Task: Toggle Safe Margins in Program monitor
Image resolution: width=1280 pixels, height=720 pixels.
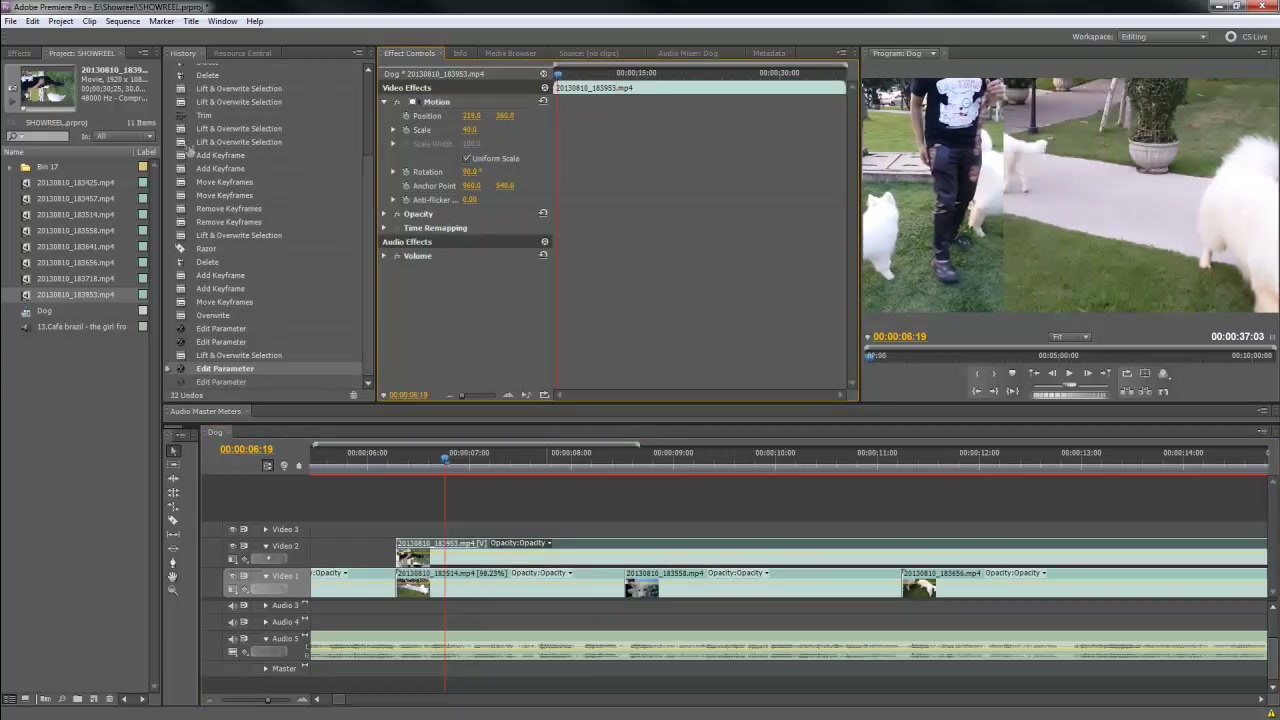Action: 1145,373
